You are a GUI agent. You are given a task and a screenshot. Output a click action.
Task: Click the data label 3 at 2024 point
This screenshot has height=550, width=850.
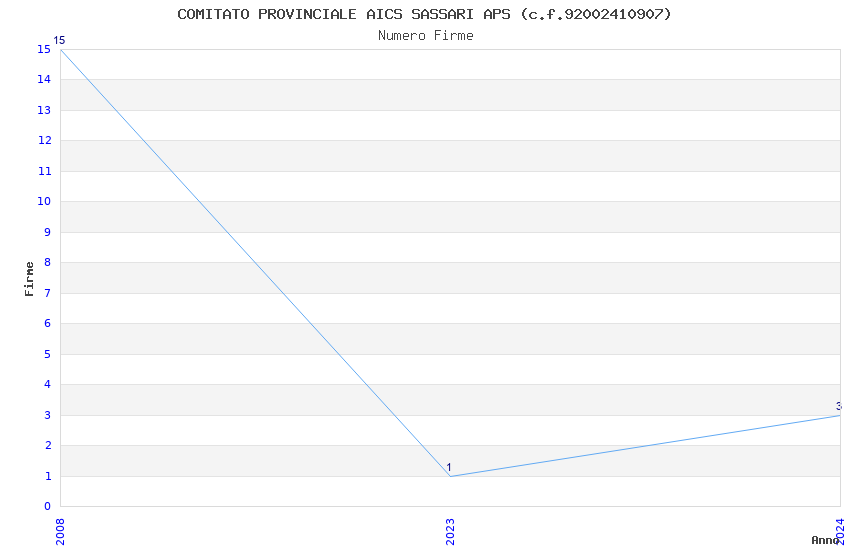[839, 406]
